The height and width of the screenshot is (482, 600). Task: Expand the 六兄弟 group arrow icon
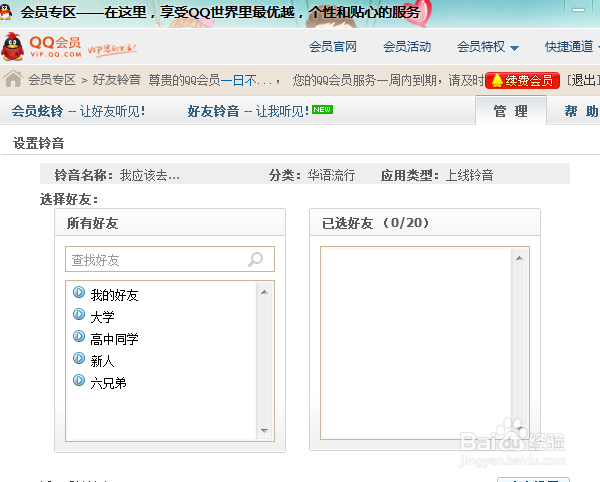coord(79,380)
